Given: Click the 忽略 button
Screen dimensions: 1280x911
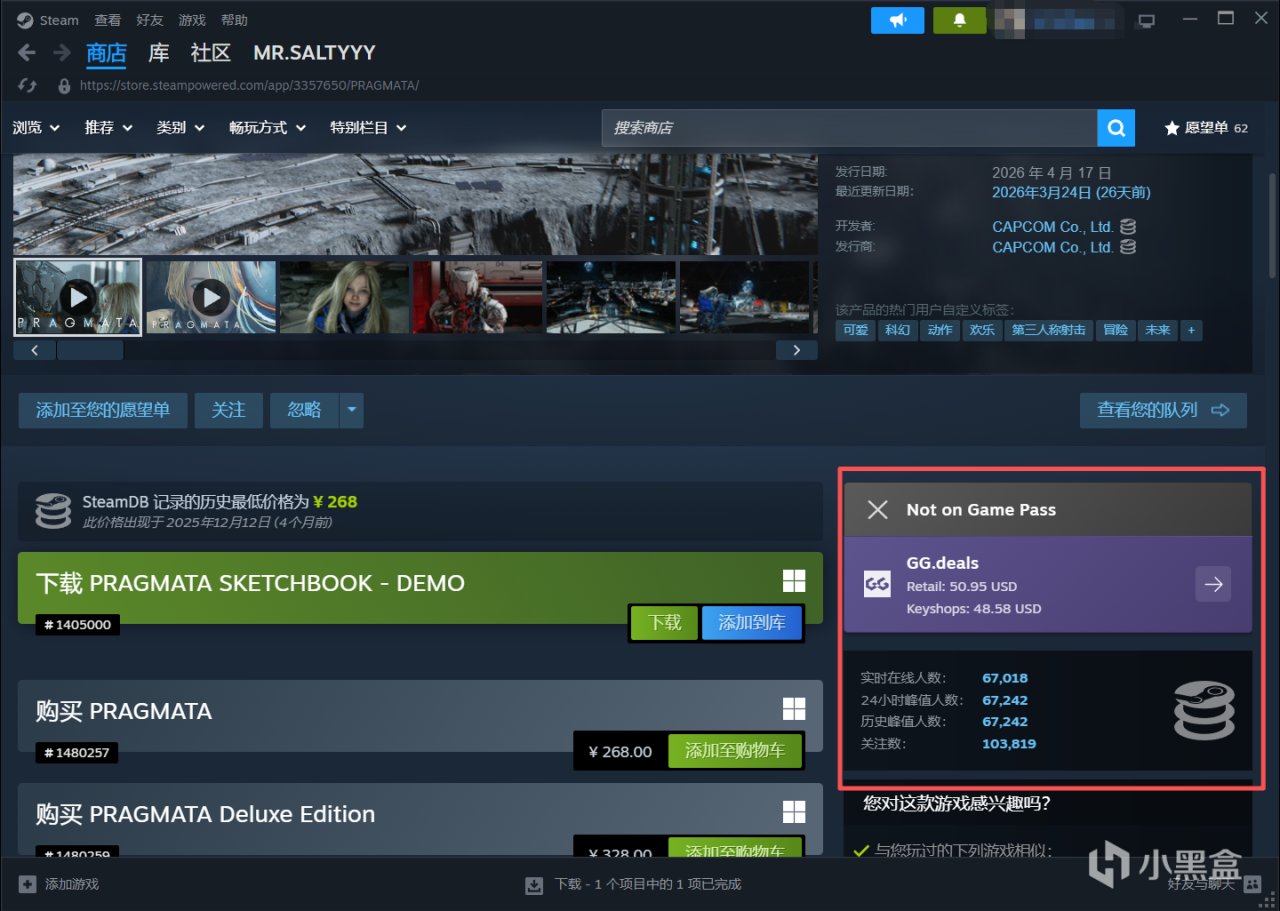Looking at the screenshot, I should tap(305, 410).
